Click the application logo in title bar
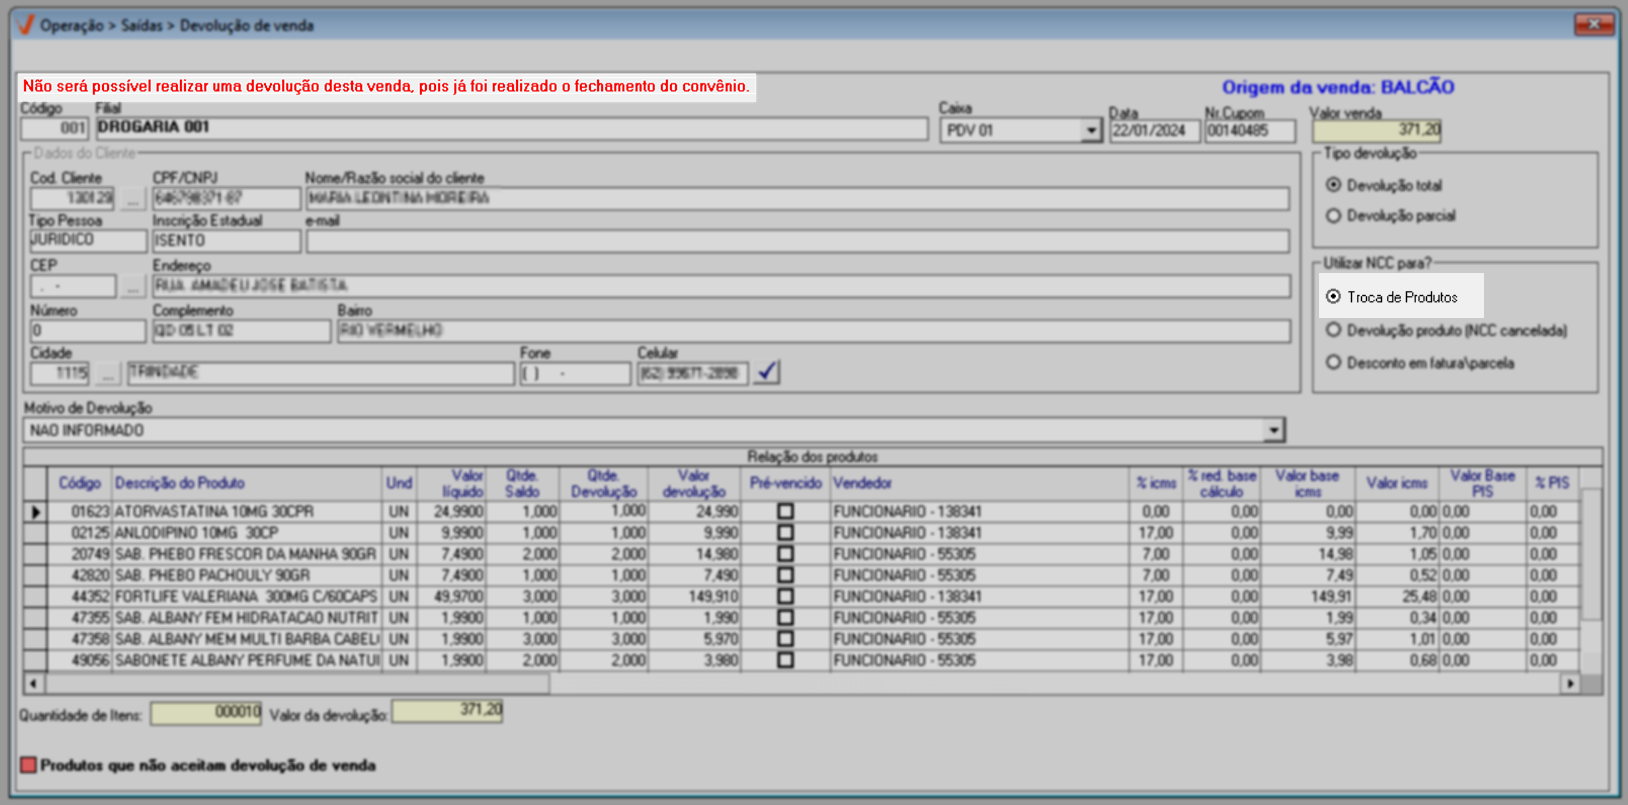The image size is (1628, 805). 25,25
